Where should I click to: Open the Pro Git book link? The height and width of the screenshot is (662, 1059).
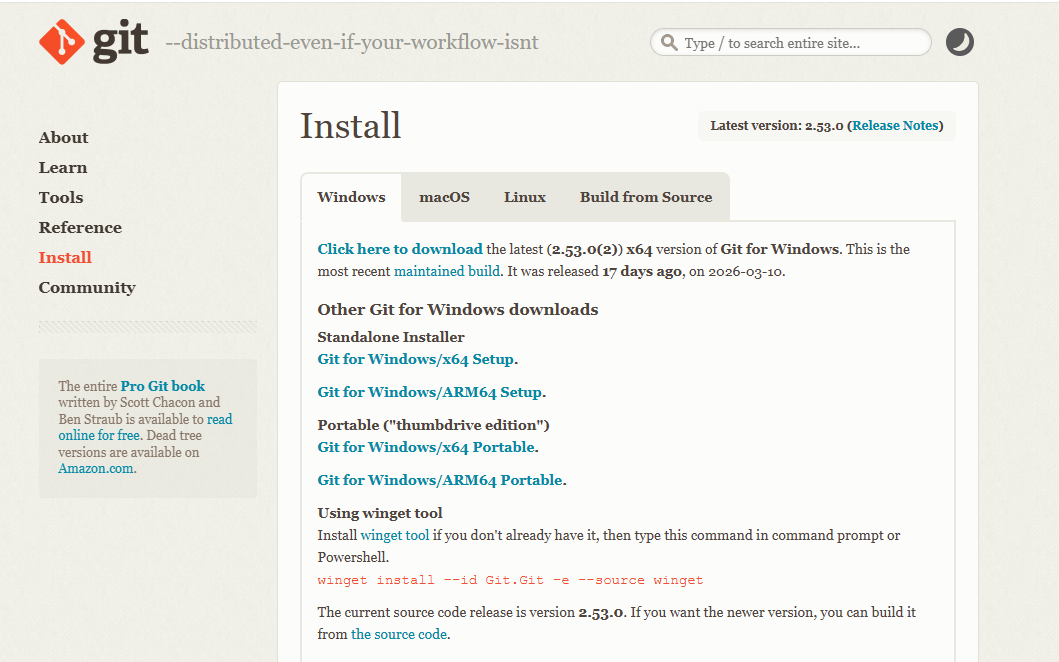pos(163,386)
